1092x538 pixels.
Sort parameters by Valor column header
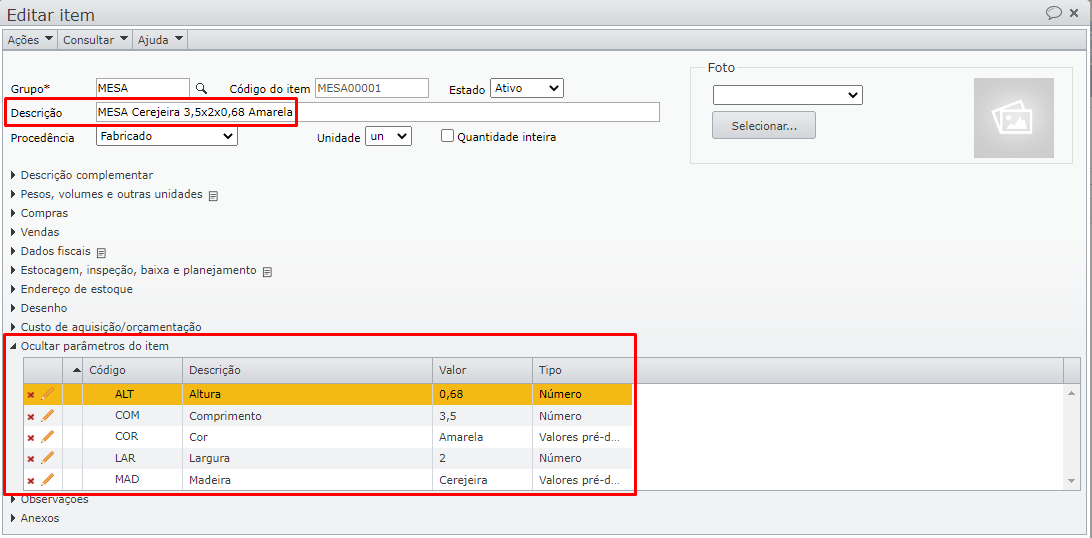coord(483,370)
